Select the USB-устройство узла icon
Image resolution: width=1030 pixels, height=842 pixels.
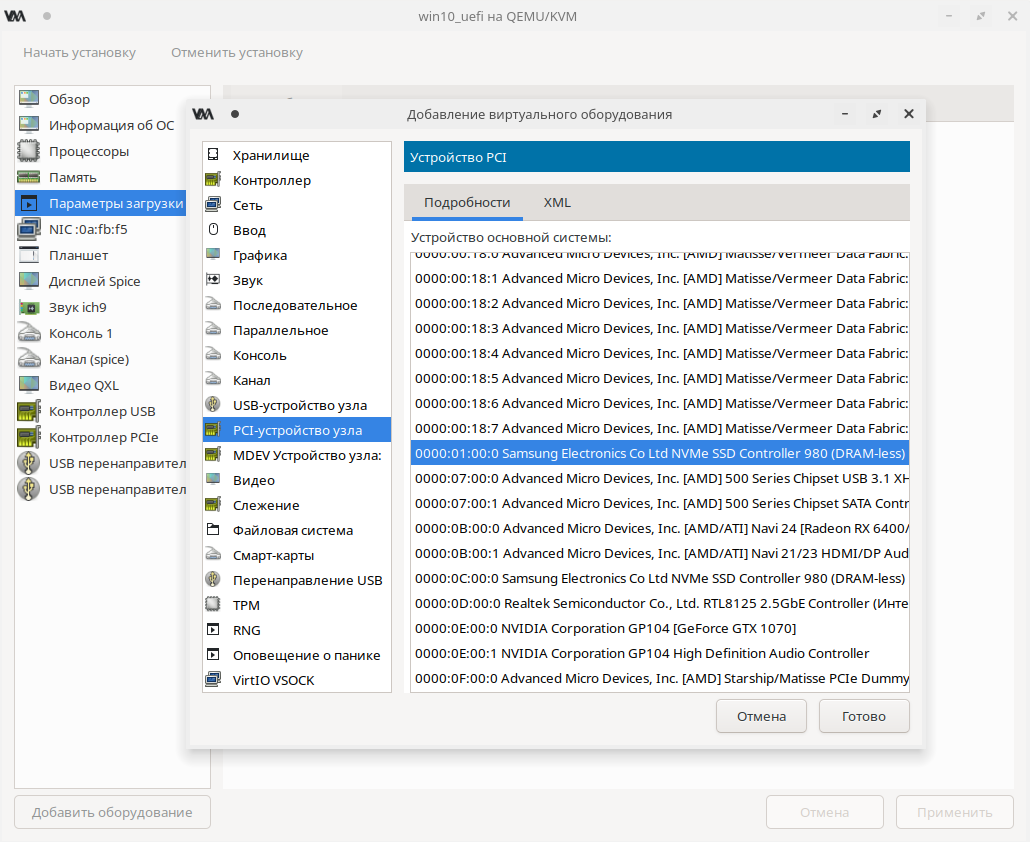pos(213,404)
